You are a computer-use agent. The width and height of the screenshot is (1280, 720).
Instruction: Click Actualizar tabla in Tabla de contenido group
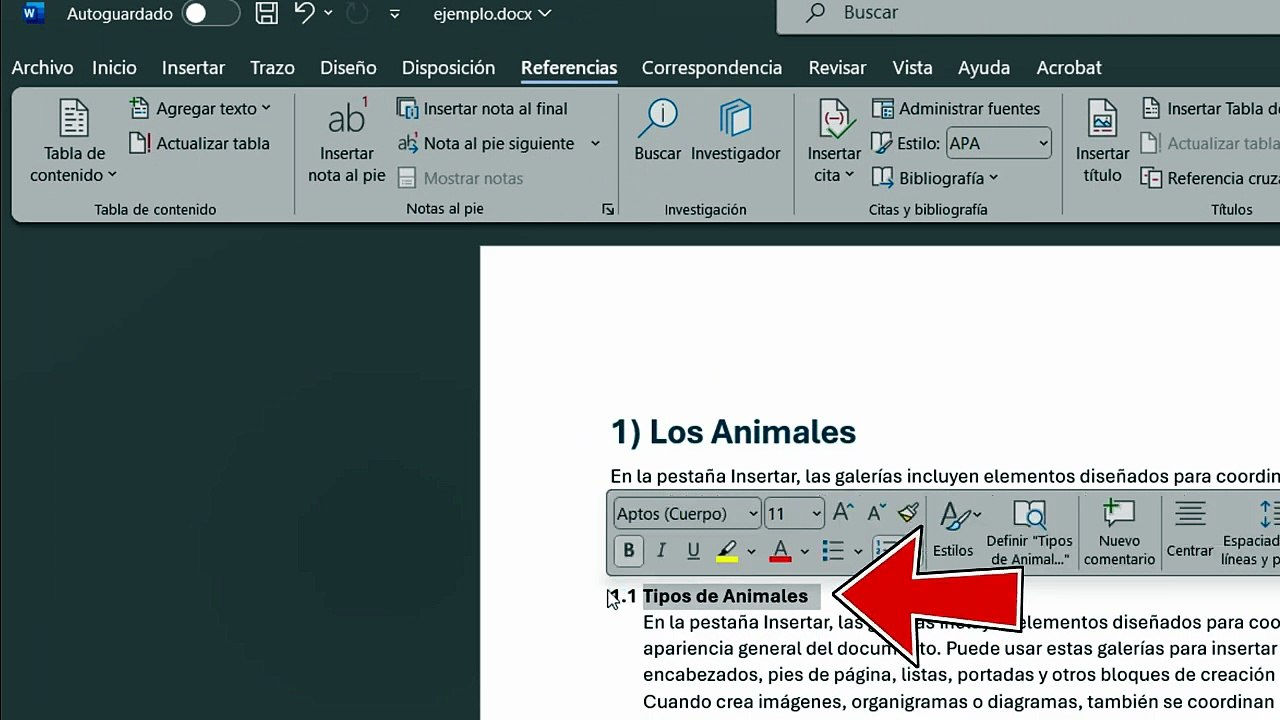pyautogui.click(x=200, y=143)
